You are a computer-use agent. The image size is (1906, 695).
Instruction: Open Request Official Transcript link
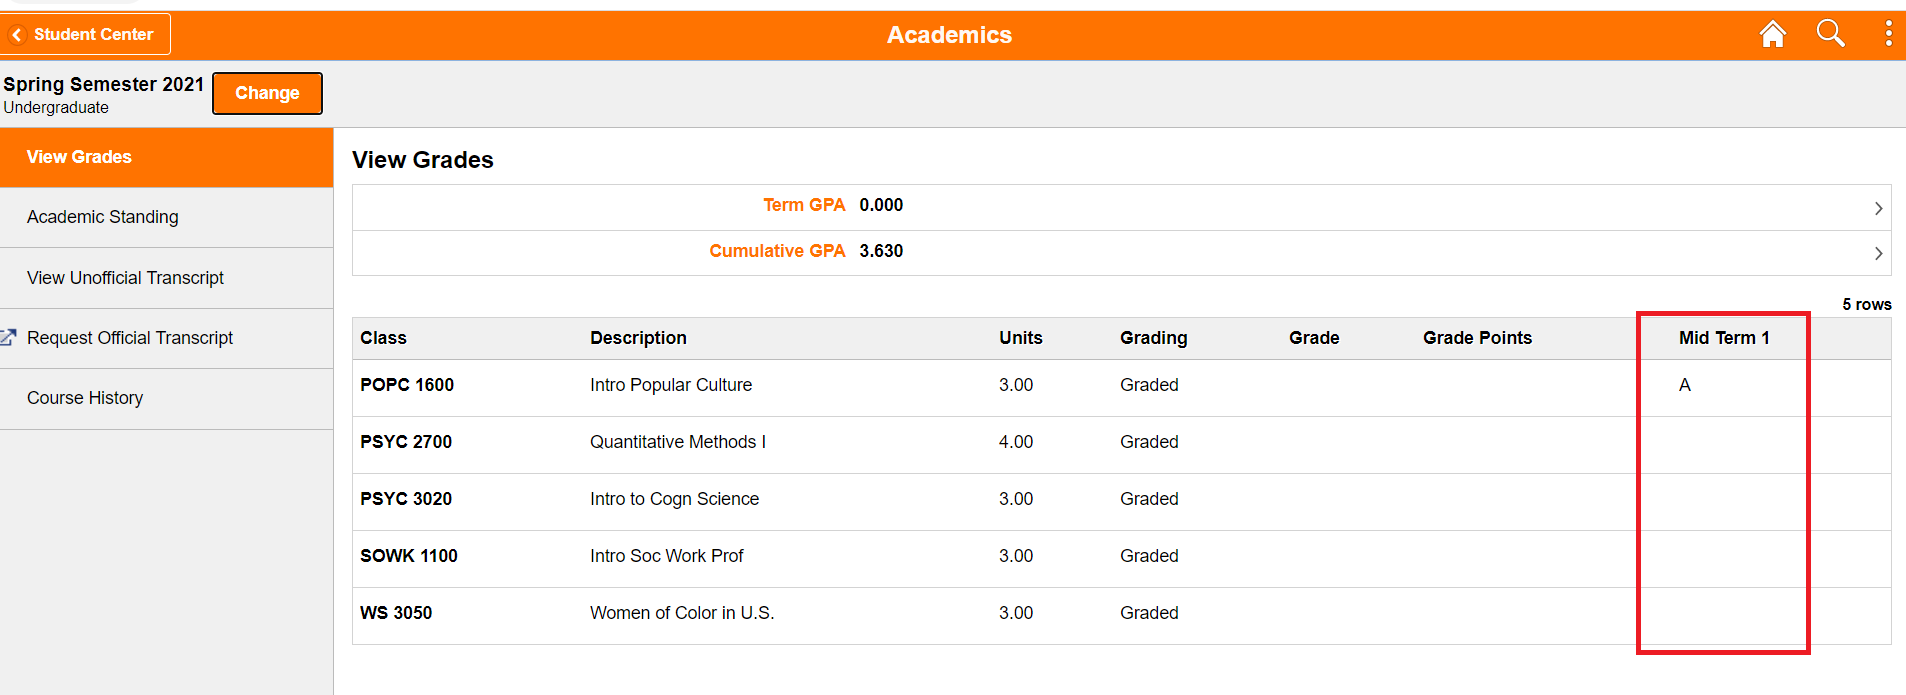point(130,338)
